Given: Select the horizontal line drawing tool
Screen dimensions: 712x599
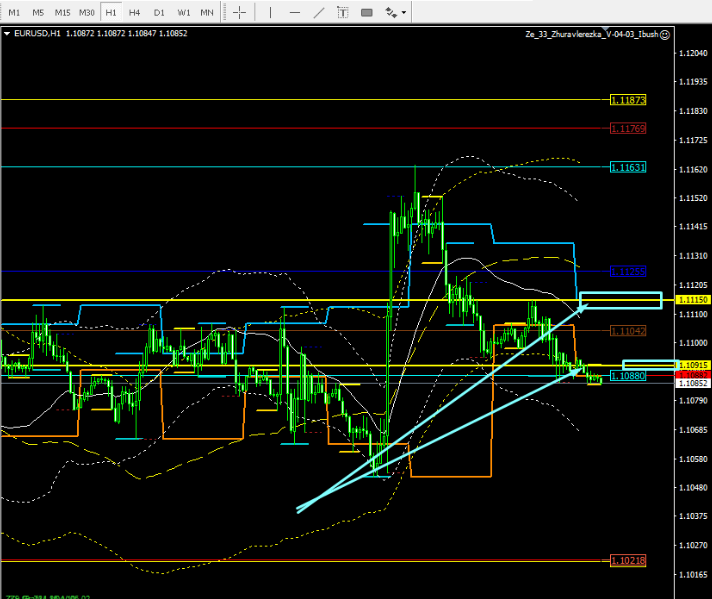Looking at the screenshot, I should tap(292, 12).
